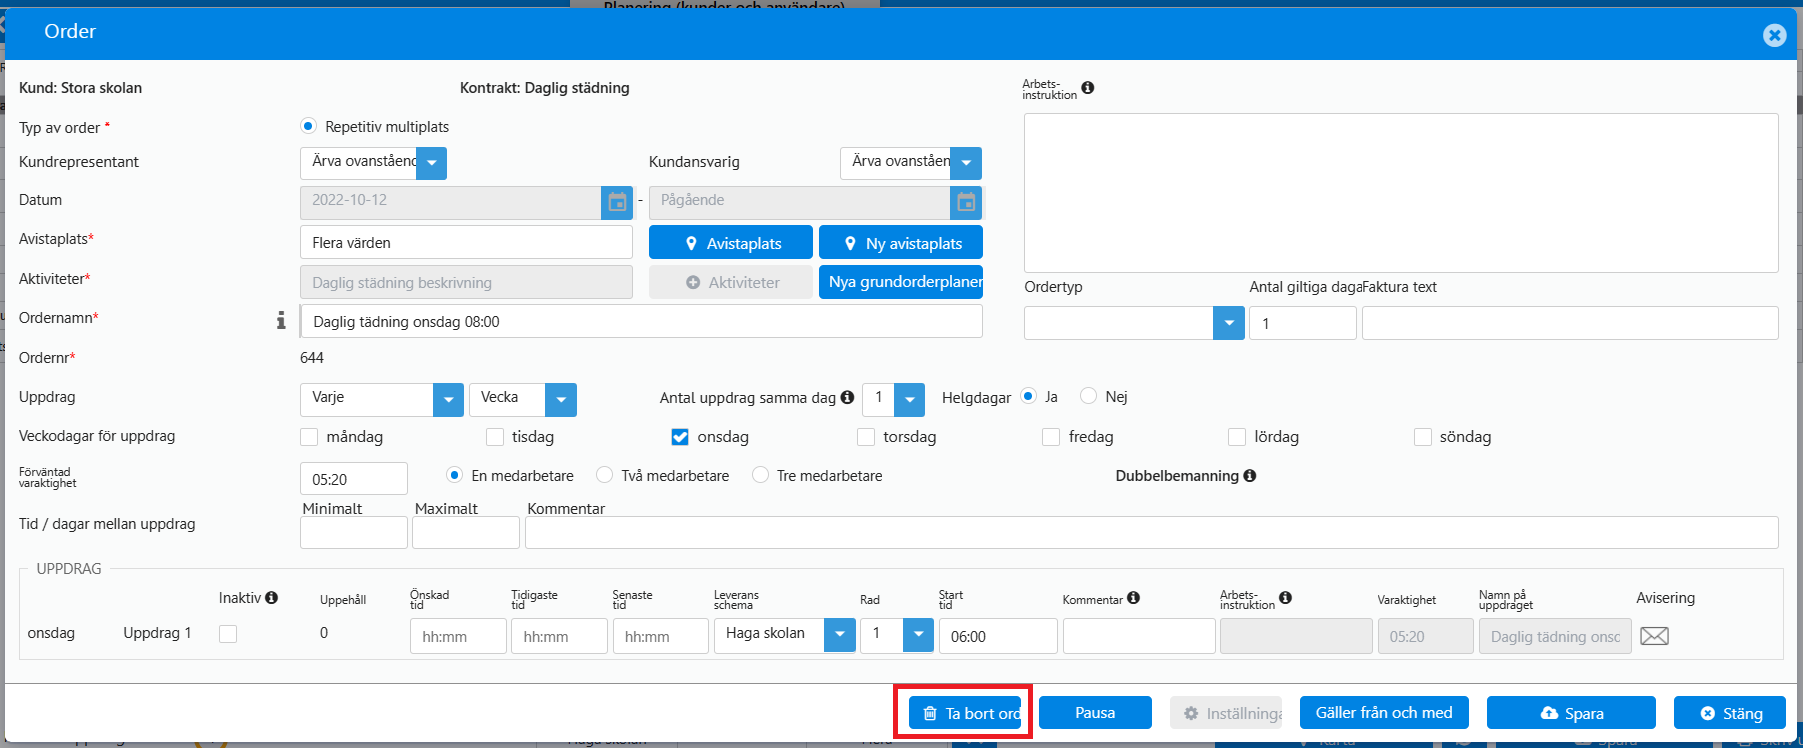
Task: Click the Ordernamn text field
Action: 641,321
